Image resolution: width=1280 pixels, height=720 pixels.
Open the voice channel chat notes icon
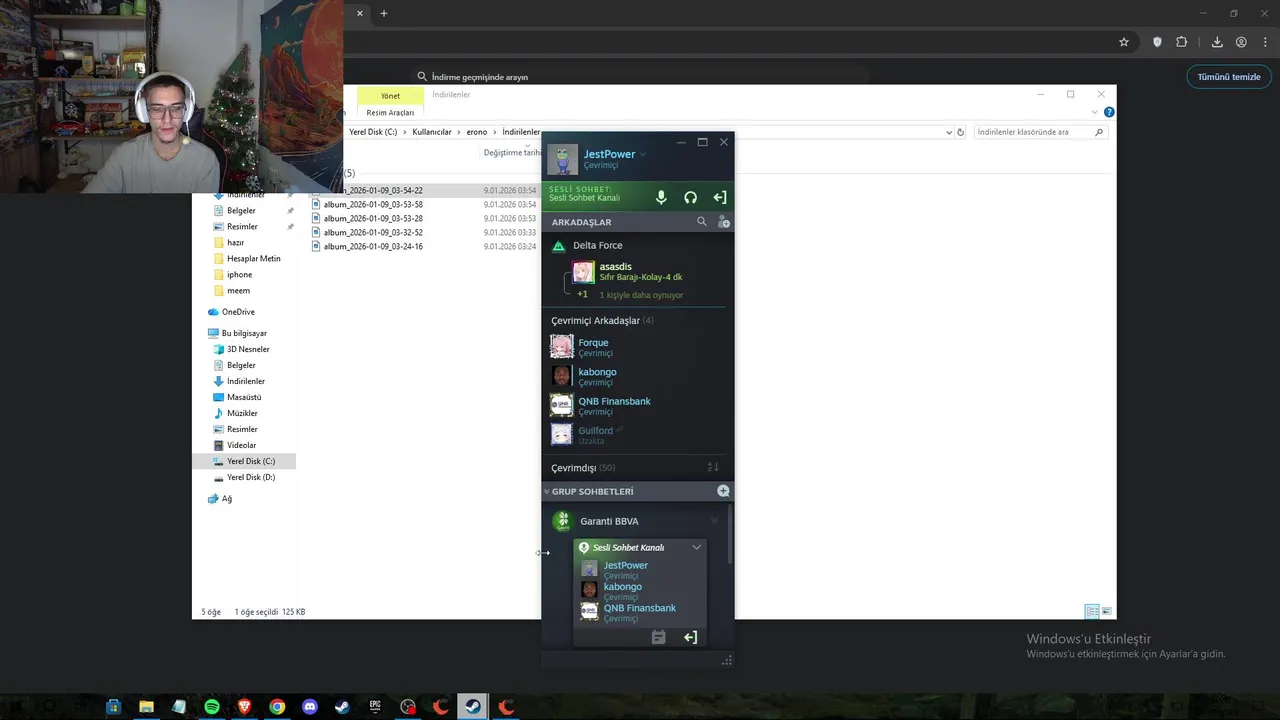[658, 637]
